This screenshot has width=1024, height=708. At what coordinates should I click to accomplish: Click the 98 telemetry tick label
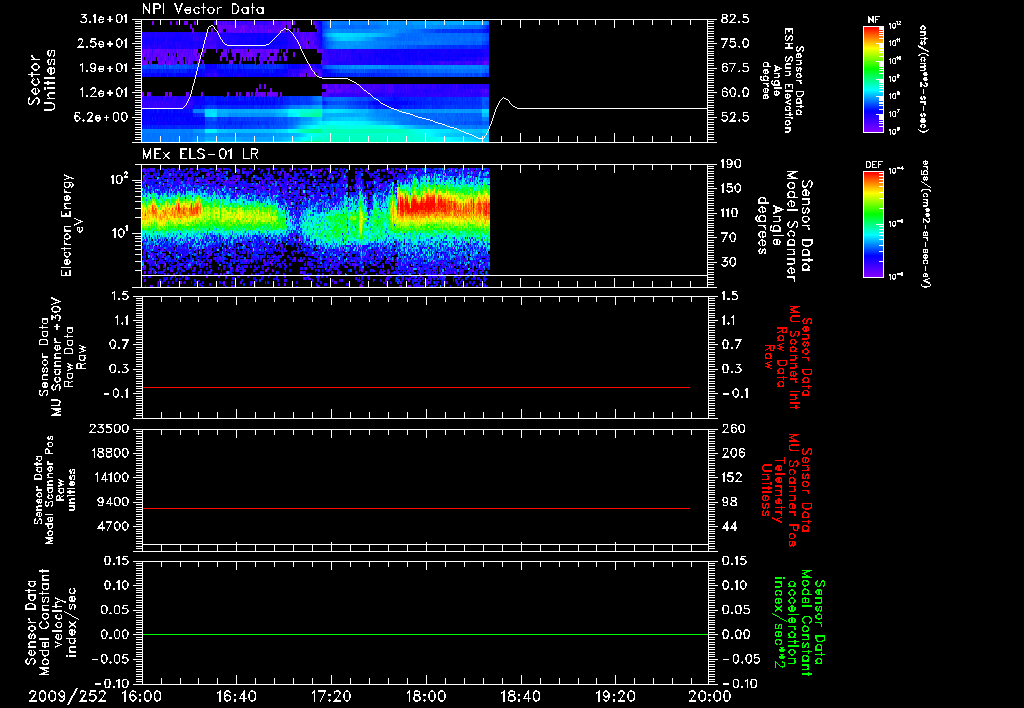(729, 502)
